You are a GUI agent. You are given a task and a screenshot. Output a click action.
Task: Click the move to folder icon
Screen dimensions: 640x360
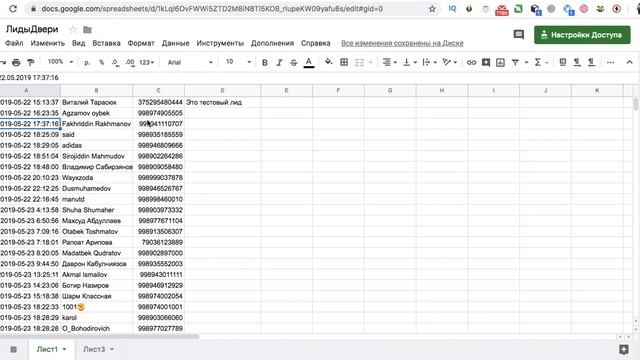click(87, 29)
